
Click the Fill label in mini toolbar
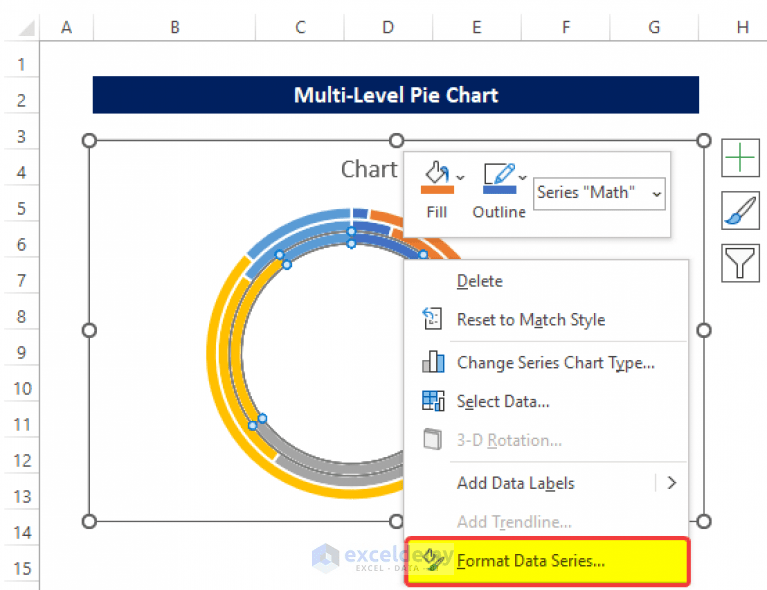point(436,212)
